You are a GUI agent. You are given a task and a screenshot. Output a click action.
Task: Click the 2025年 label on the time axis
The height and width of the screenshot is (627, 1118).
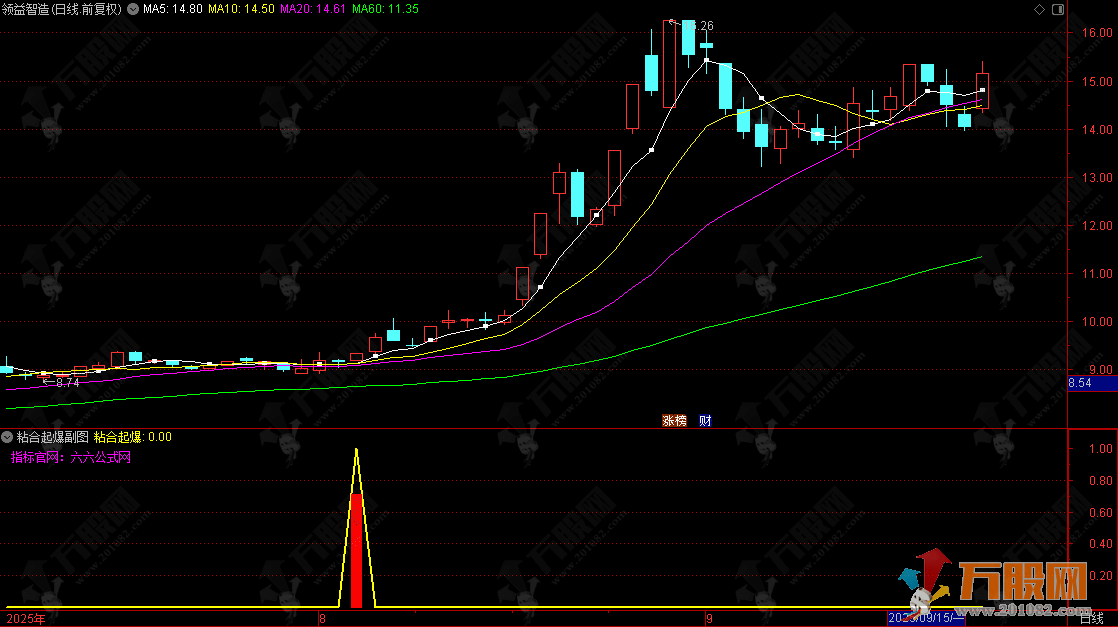click(x=26, y=618)
